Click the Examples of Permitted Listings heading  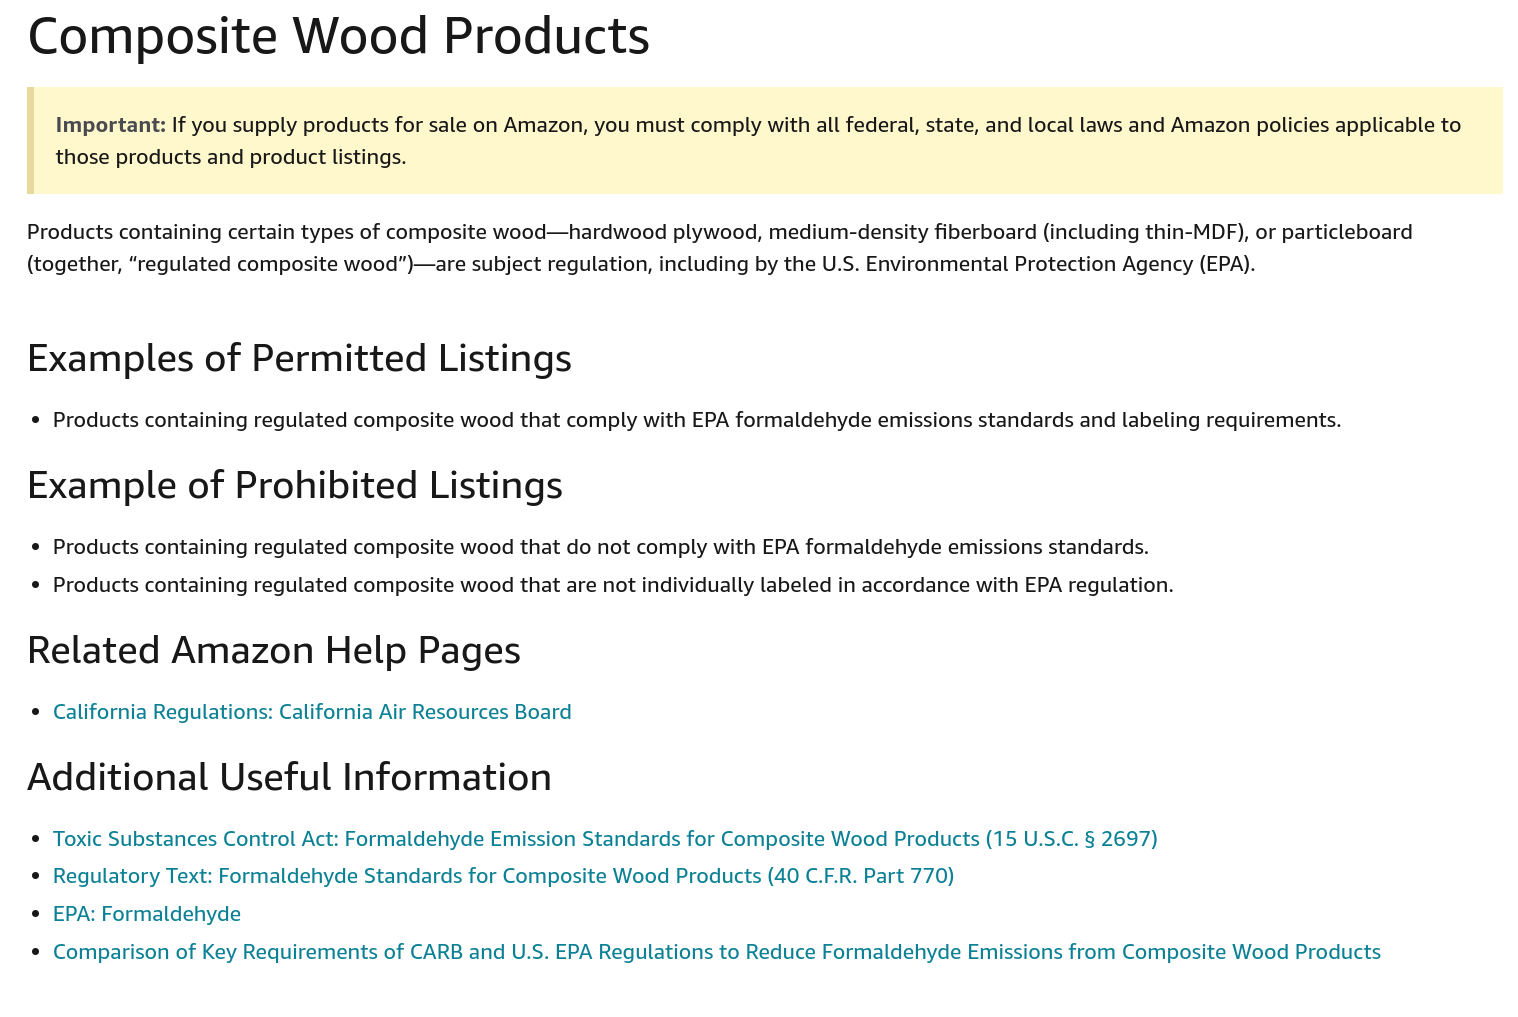tap(300, 358)
